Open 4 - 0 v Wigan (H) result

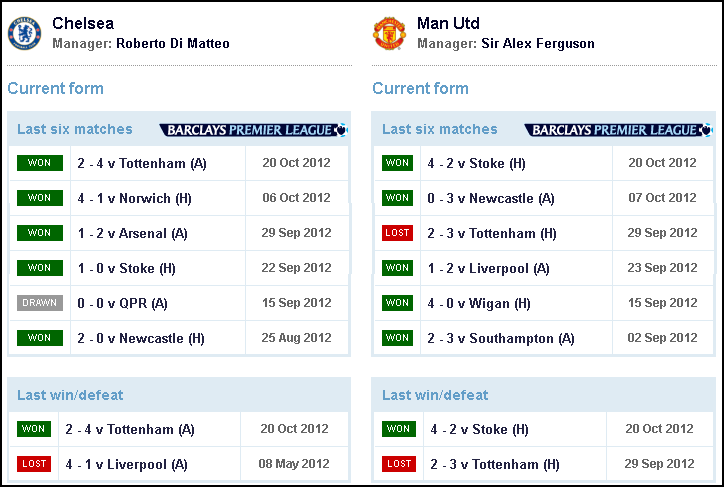(x=479, y=304)
